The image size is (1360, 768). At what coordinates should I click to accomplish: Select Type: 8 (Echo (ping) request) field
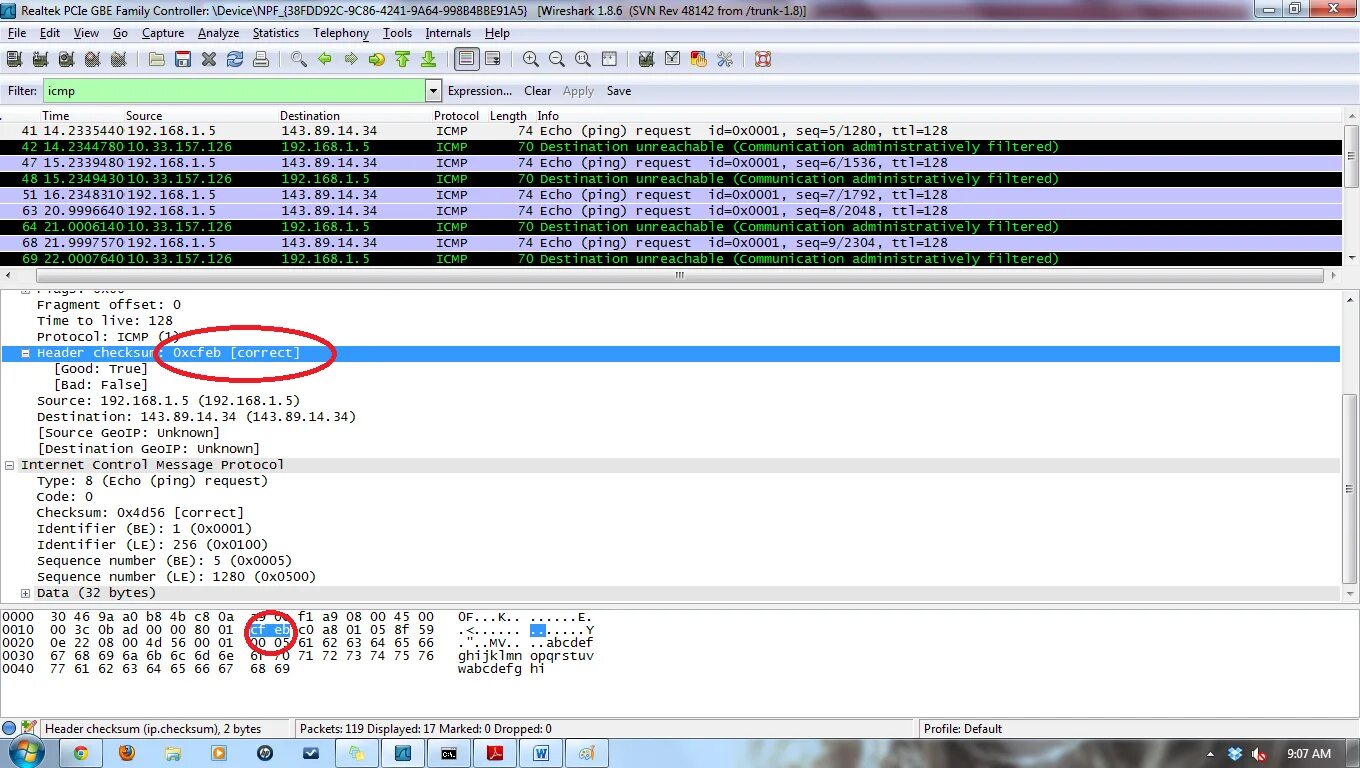pyautogui.click(x=152, y=481)
